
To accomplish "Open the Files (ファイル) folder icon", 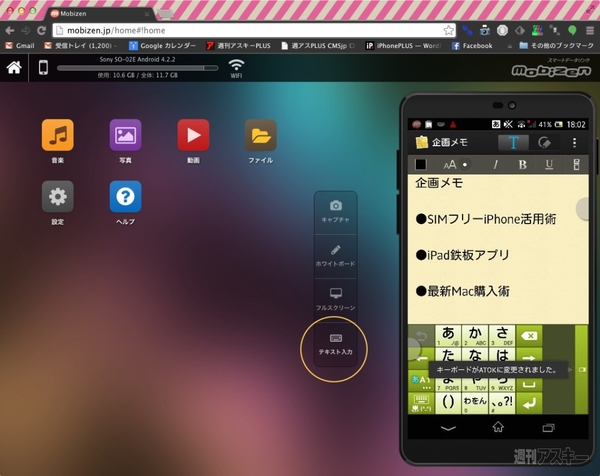I will click(x=261, y=135).
